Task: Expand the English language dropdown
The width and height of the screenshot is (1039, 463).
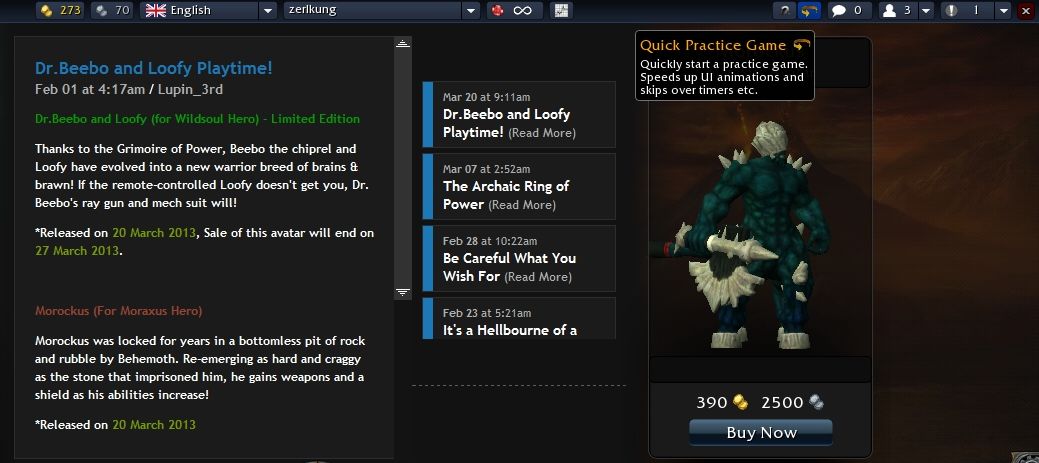Action: (267, 11)
